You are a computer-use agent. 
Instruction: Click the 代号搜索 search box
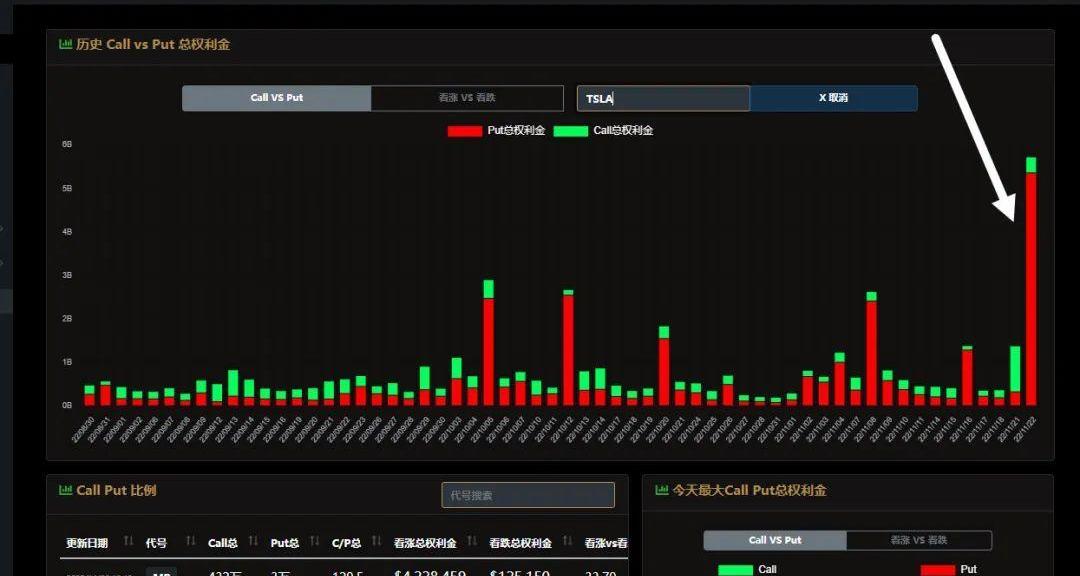pyautogui.click(x=527, y=495)
